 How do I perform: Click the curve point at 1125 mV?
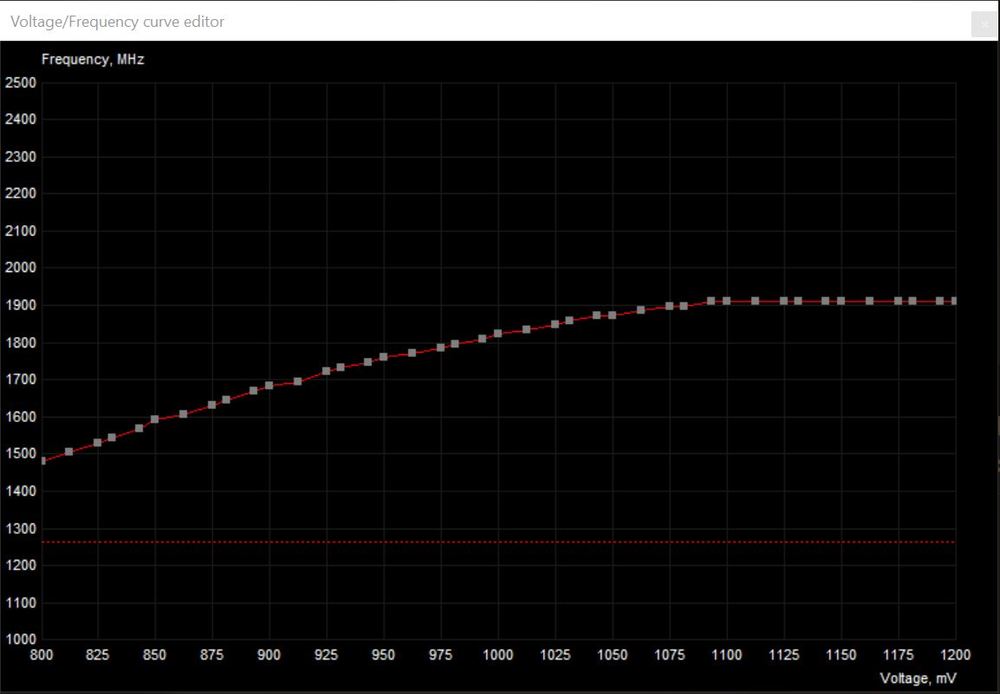click(x=784, y=301)
